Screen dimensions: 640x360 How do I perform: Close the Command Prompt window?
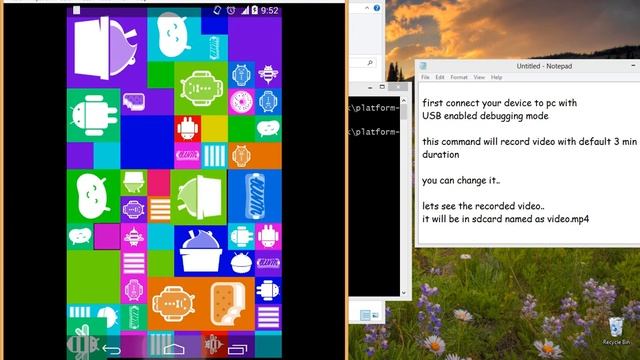pyautogui.click(x=398, y=87)
